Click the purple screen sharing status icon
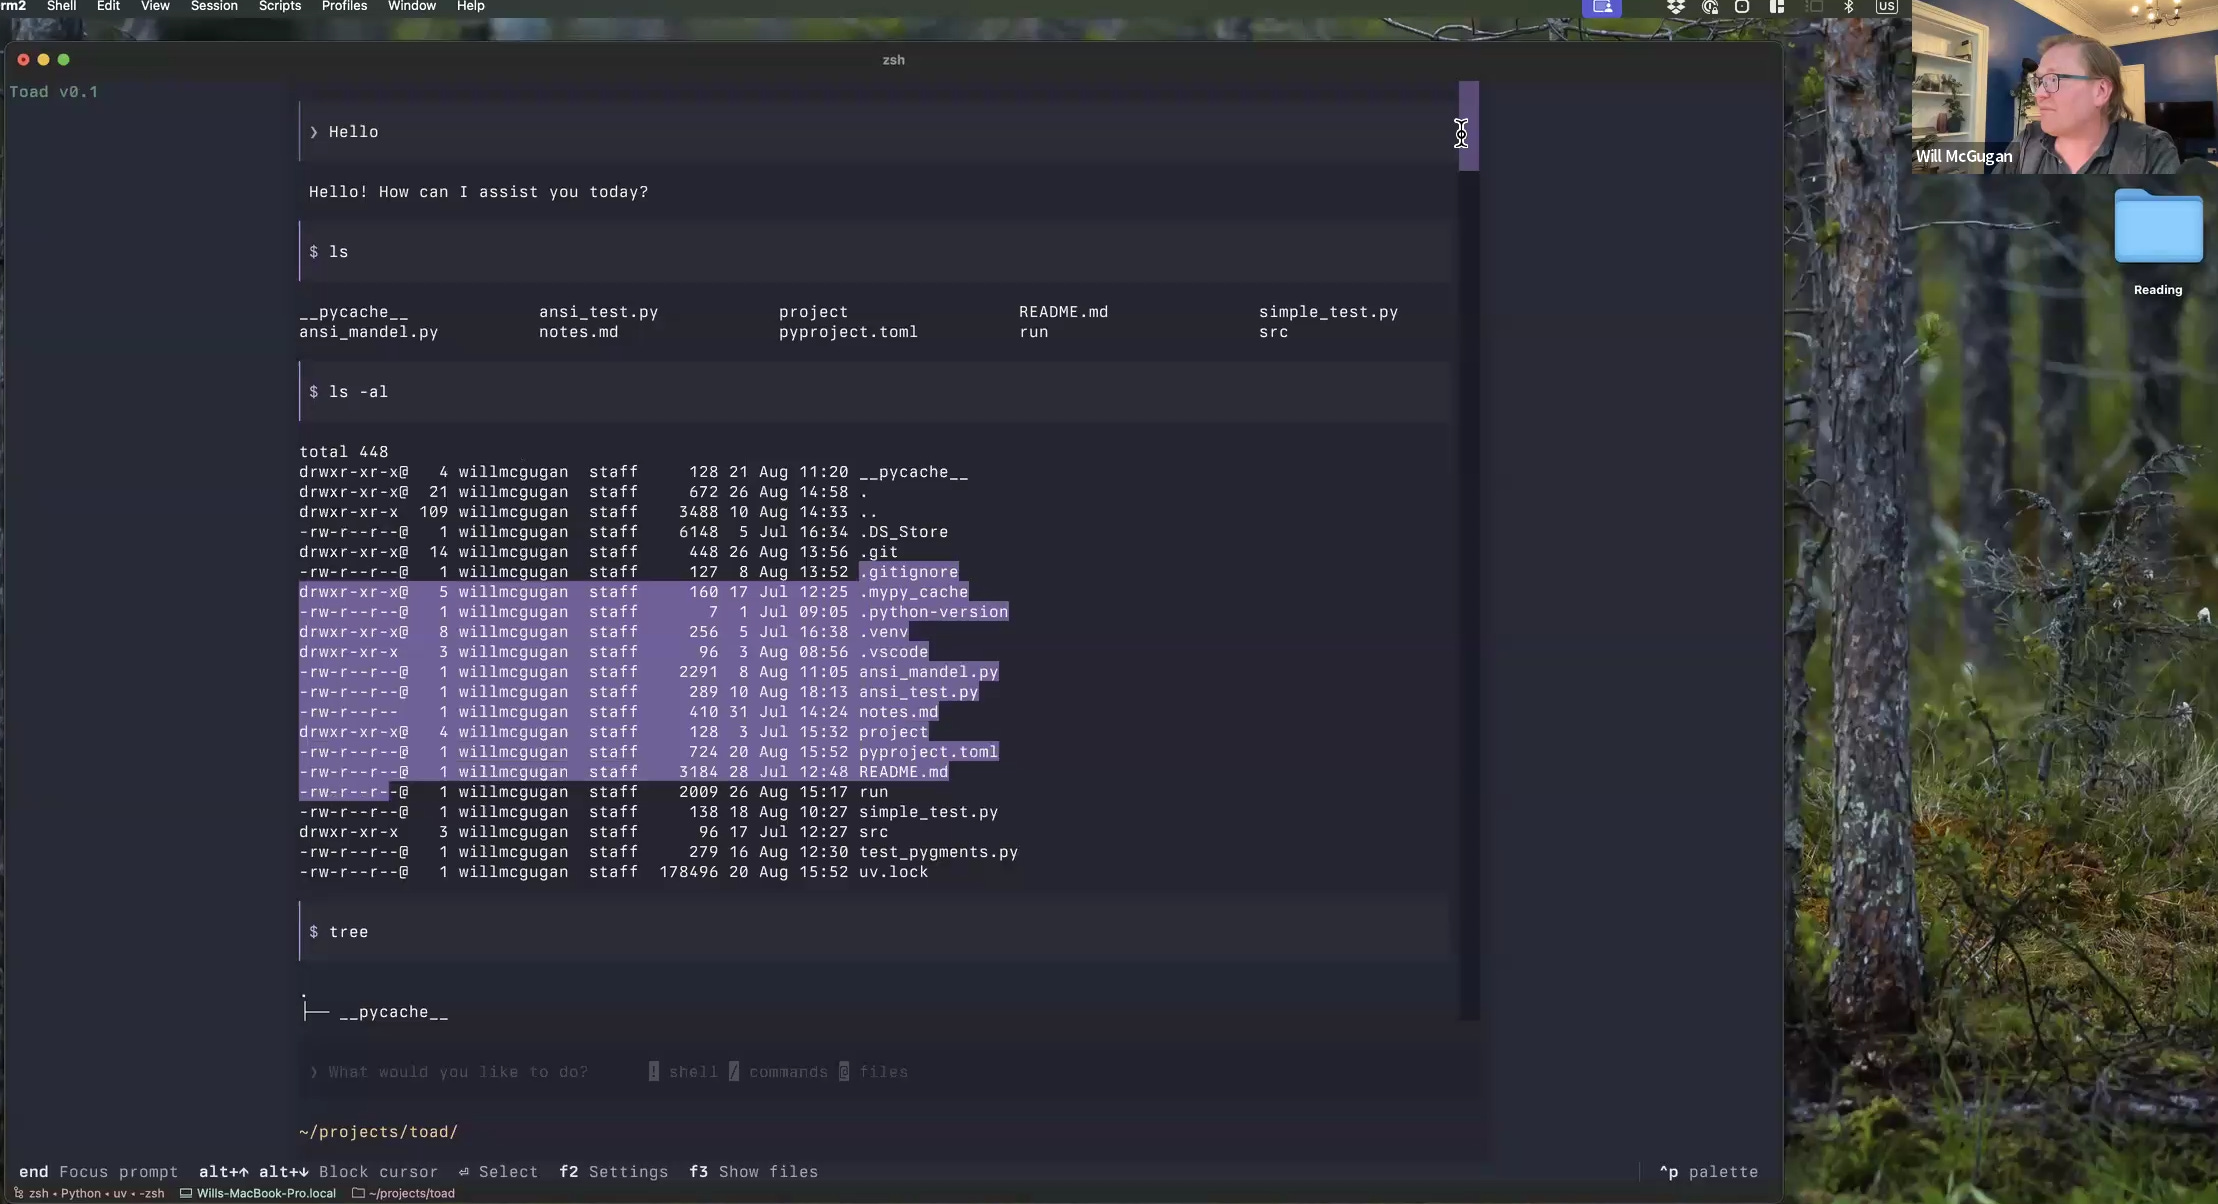Image resolution: width=2218 pixels, height=1204 pixels. pyautogui.click(x=1602, y=7)
